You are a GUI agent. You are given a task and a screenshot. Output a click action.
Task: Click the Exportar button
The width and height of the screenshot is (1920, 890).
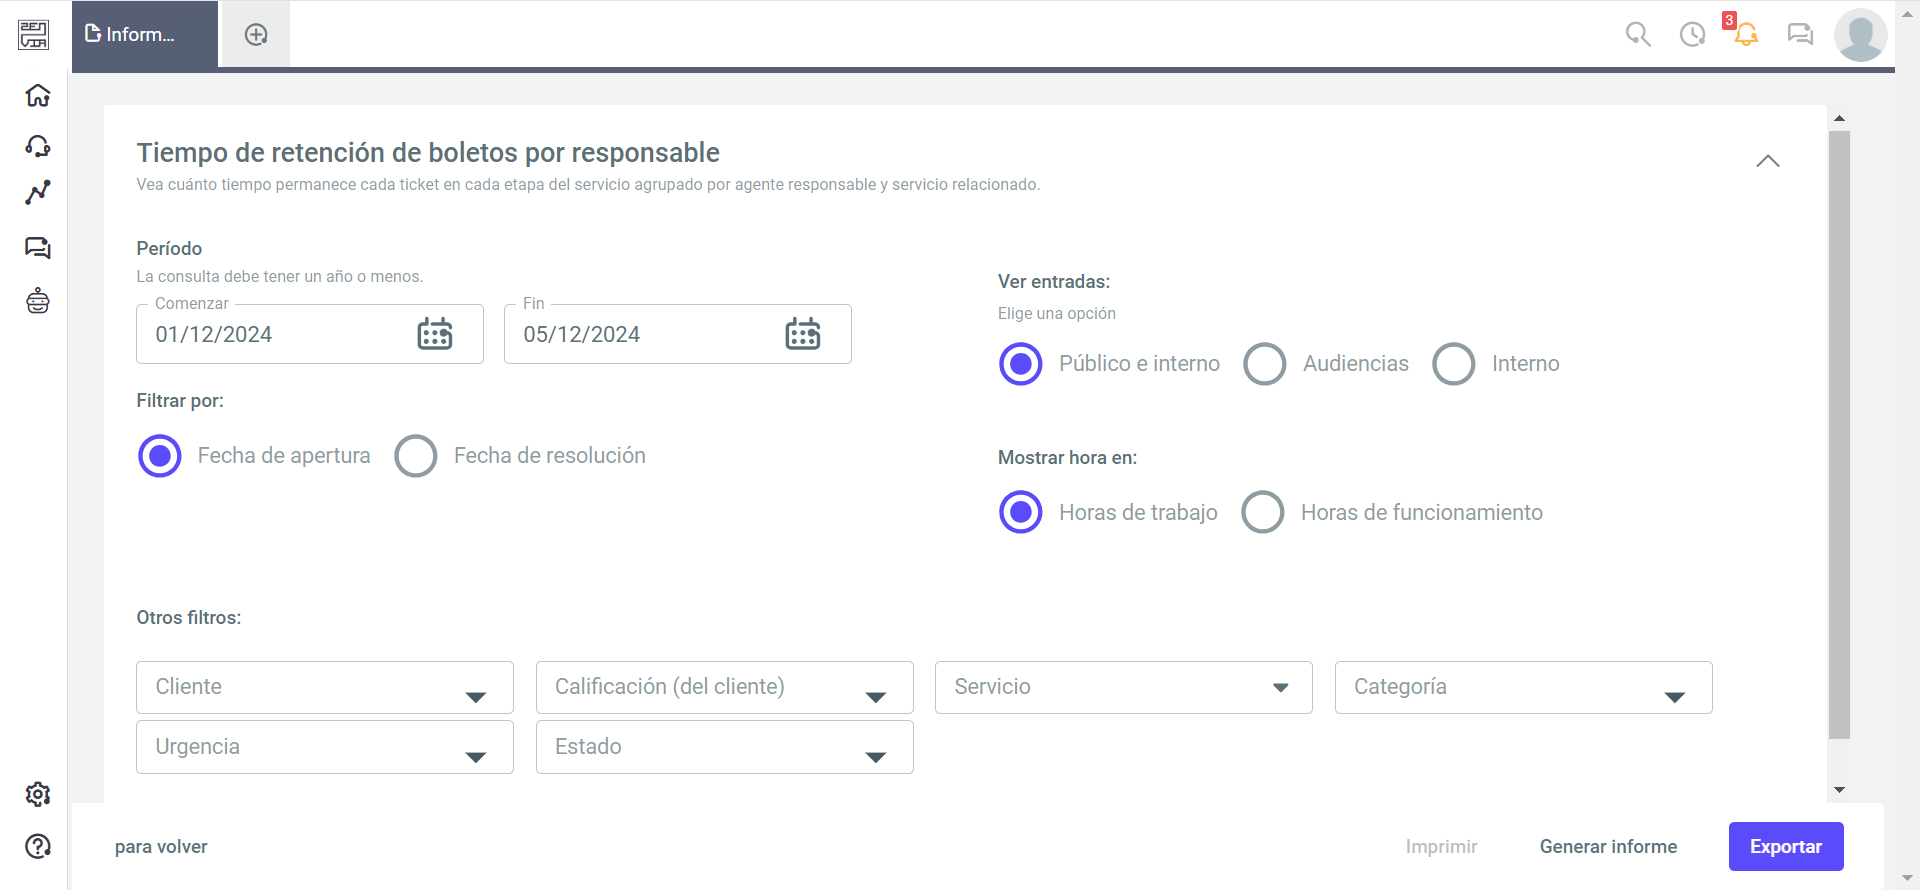pyautogui.click(x=1786, y=847)
